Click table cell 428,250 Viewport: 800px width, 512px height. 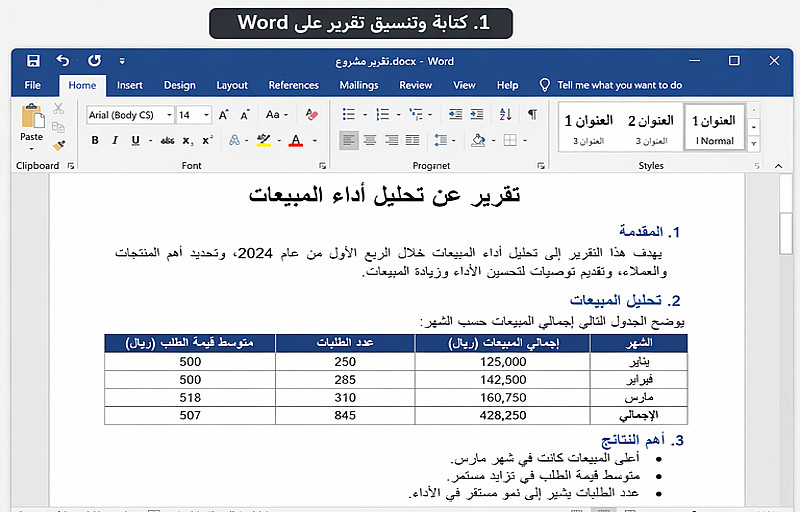(x=503, y=416)
